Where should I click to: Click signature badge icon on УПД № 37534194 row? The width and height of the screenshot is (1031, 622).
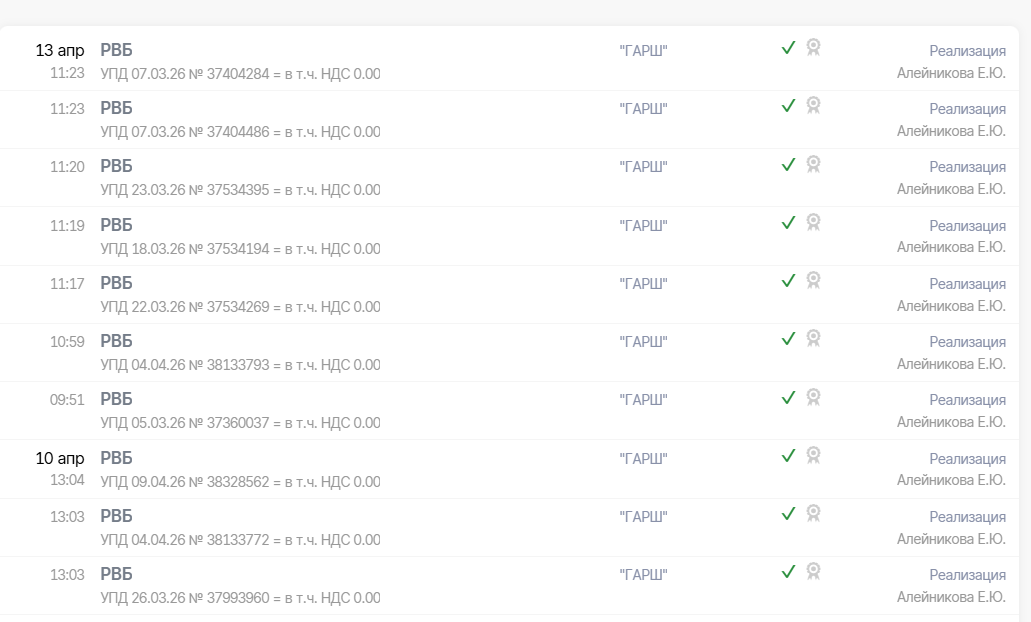(x=814, y=222)
